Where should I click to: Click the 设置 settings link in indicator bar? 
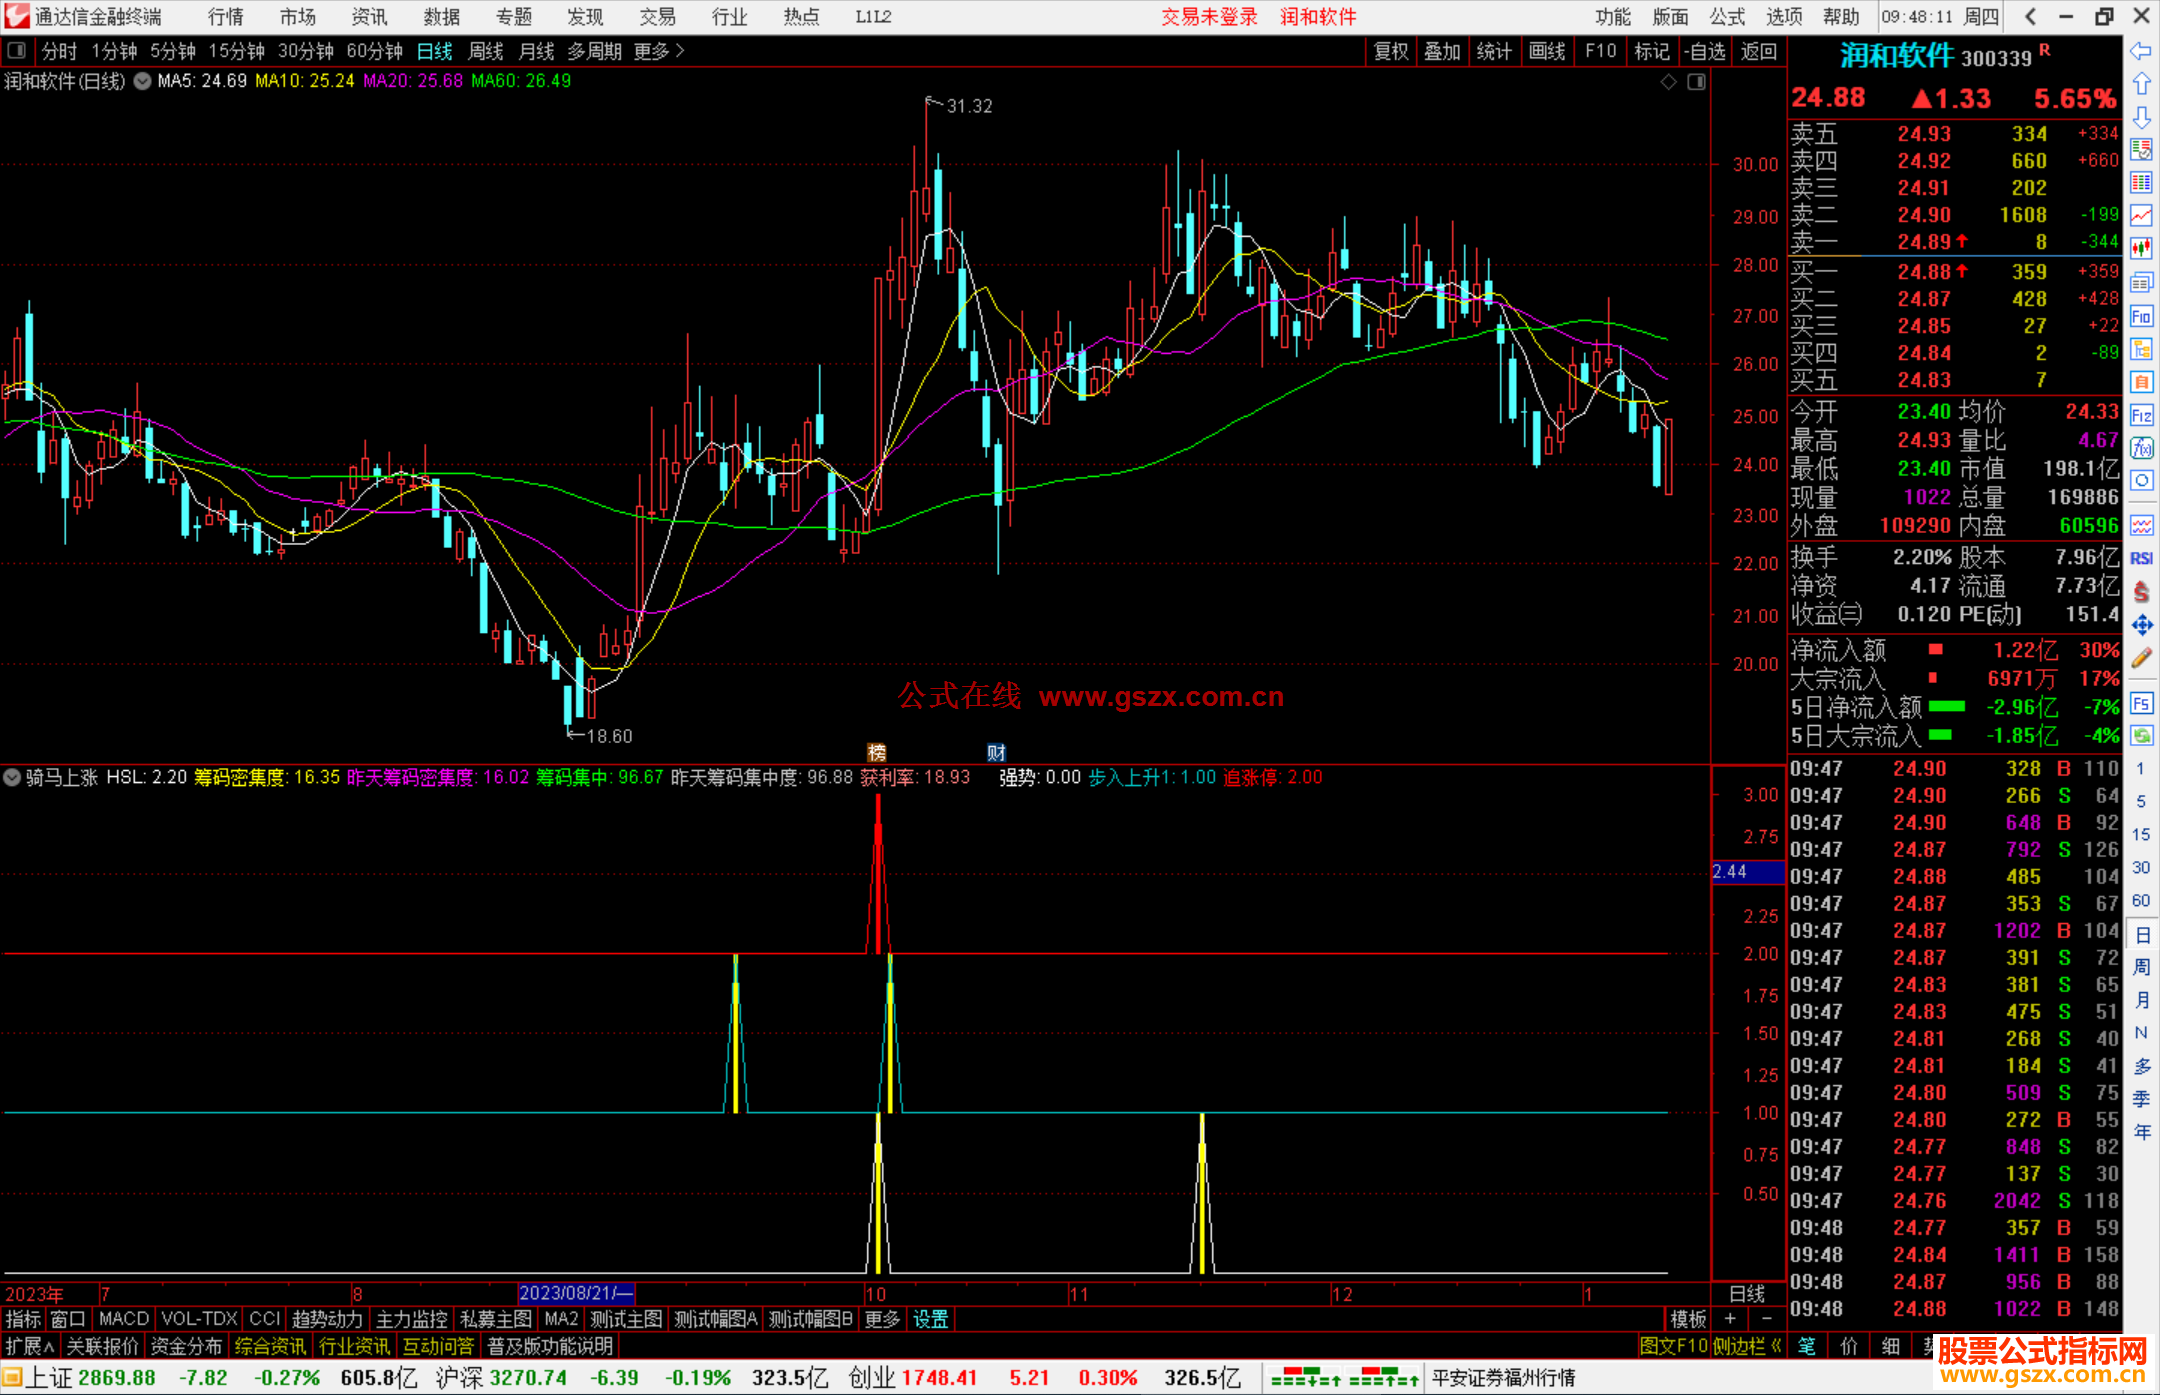tap(930, 1319)
